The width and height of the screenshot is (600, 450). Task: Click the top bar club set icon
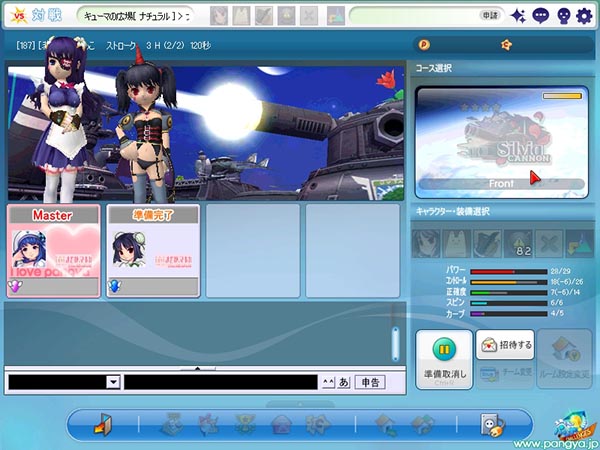264,16
